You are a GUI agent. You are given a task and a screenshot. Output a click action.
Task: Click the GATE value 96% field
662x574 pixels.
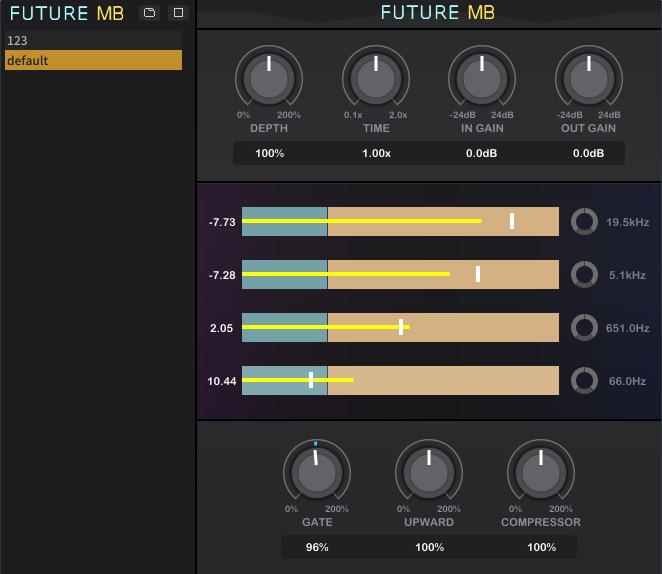(x=317, y=547)
